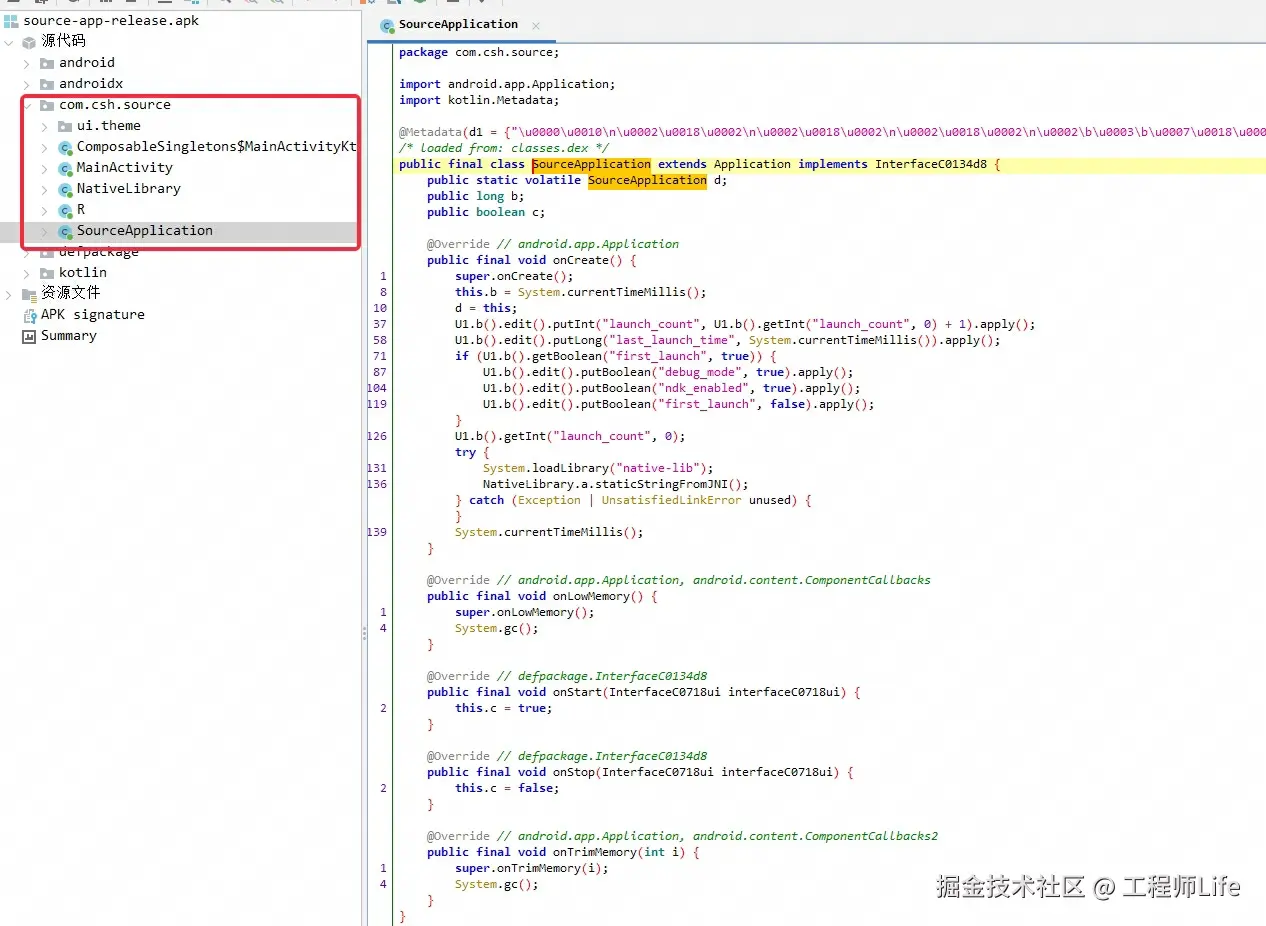Expand the kotlin package node

tap(27, 273)
